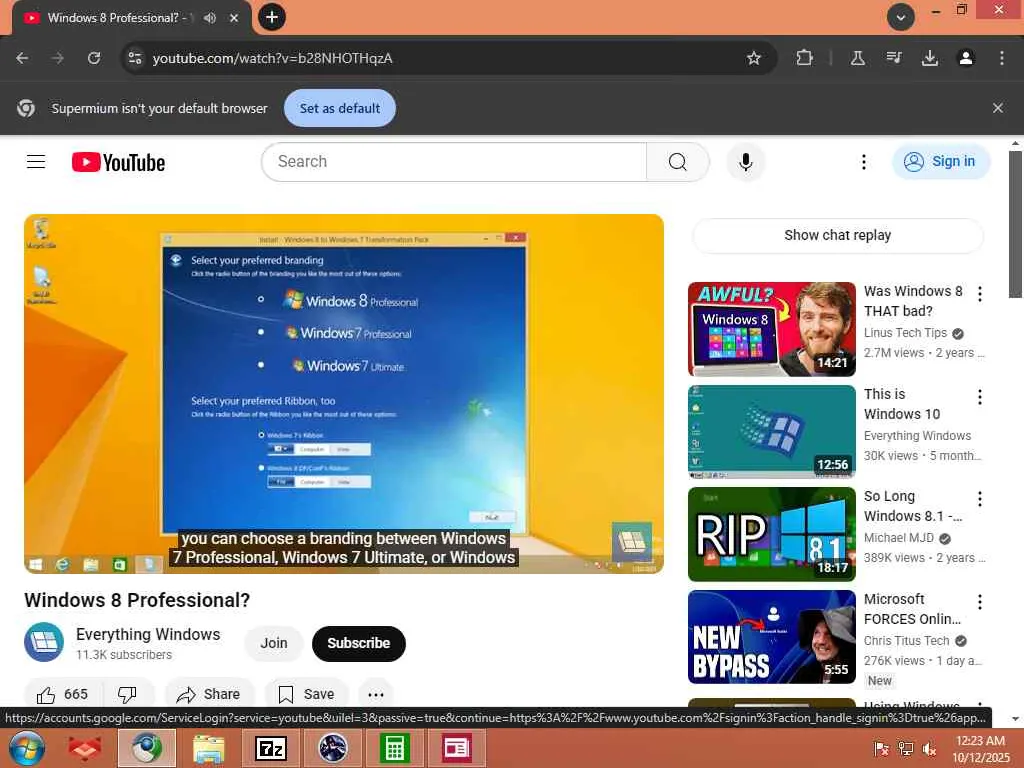The width and height of the screenshot is (1024, 768).
Task: Click the magnifier search button
Action: coord(678,161)
